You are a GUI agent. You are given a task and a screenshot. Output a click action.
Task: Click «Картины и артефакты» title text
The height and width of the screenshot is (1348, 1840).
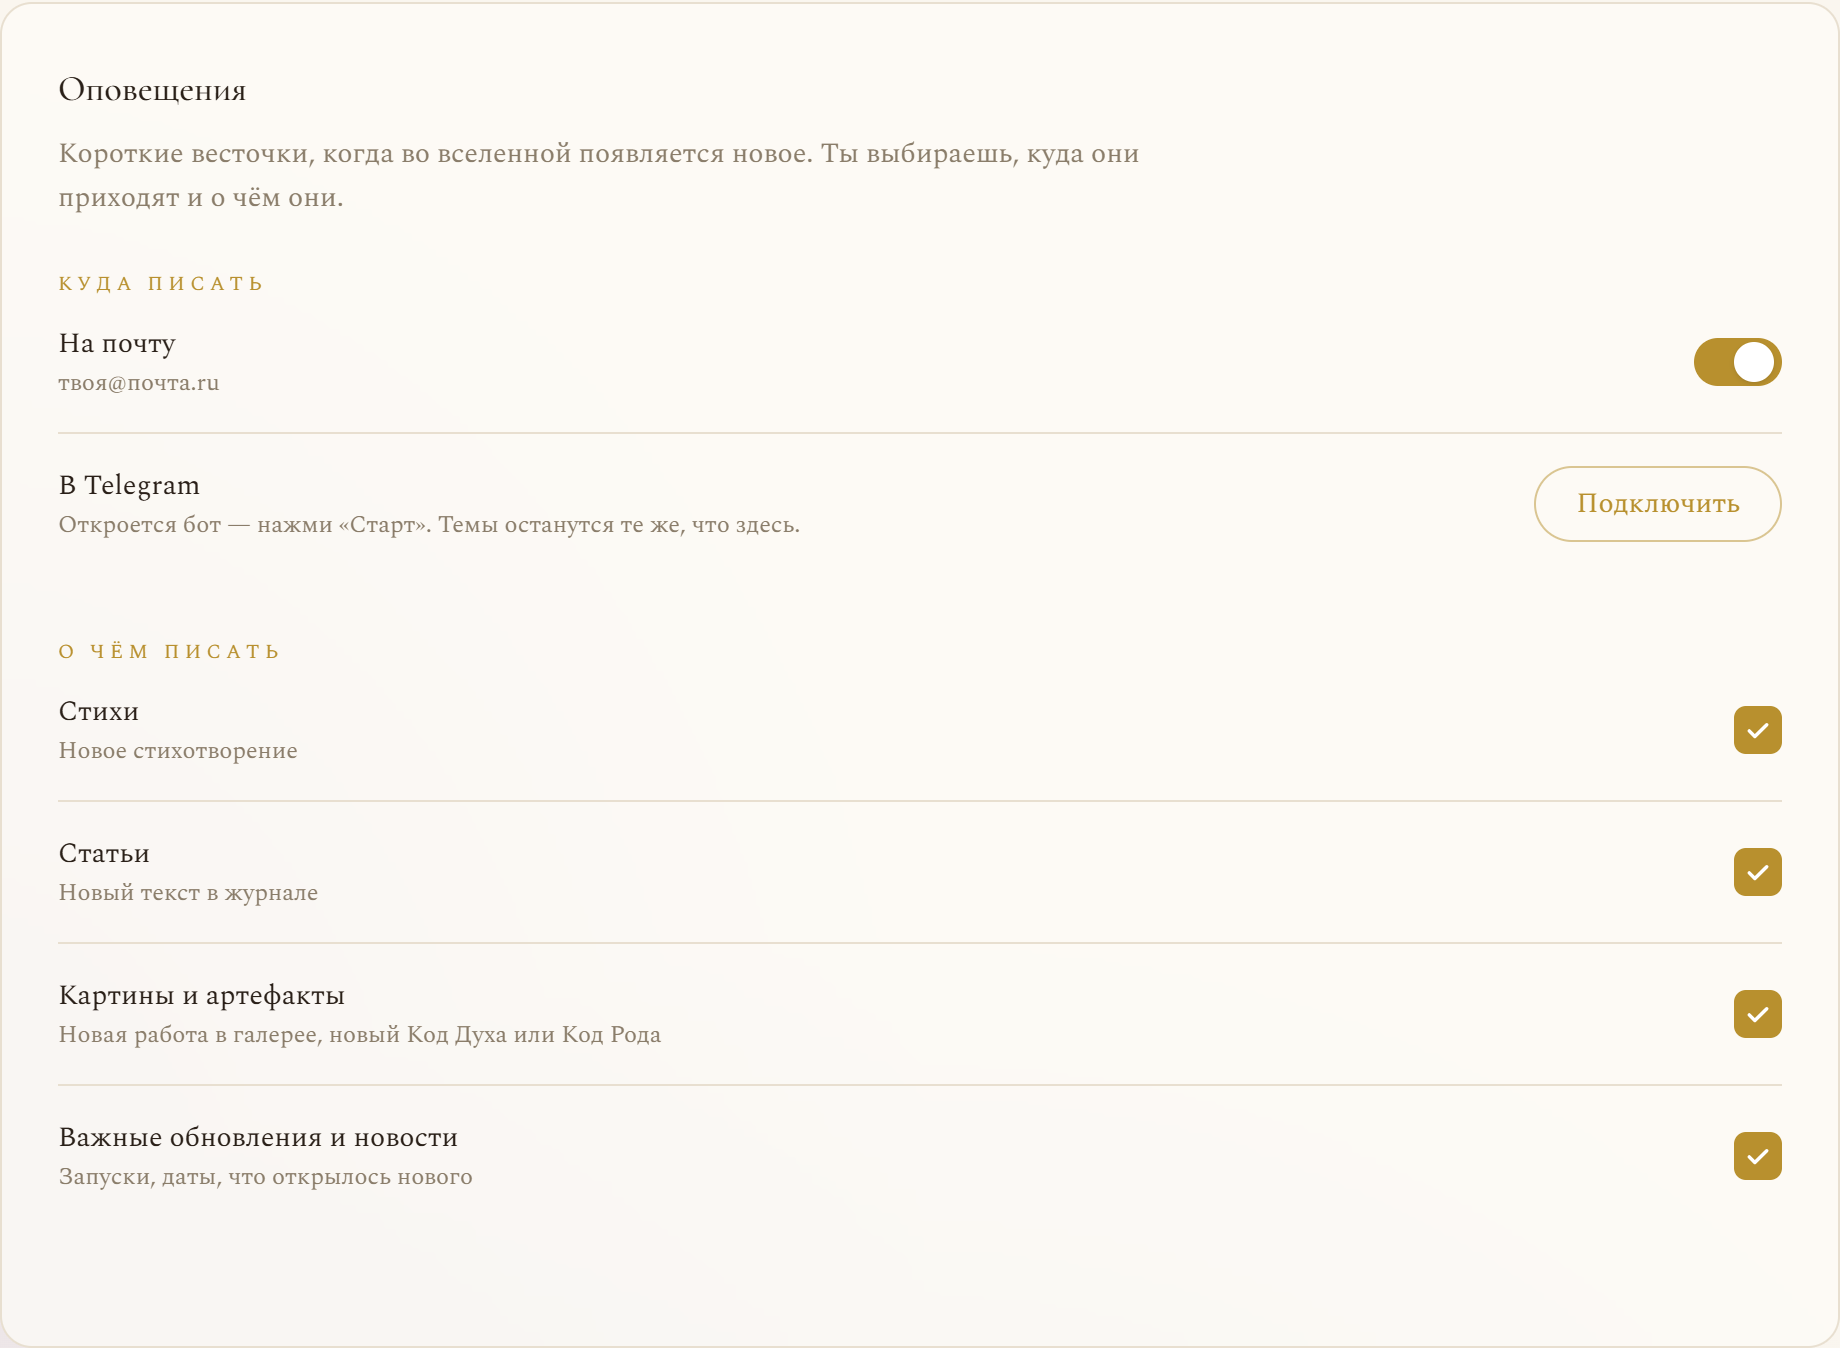(x=202, y=996)
